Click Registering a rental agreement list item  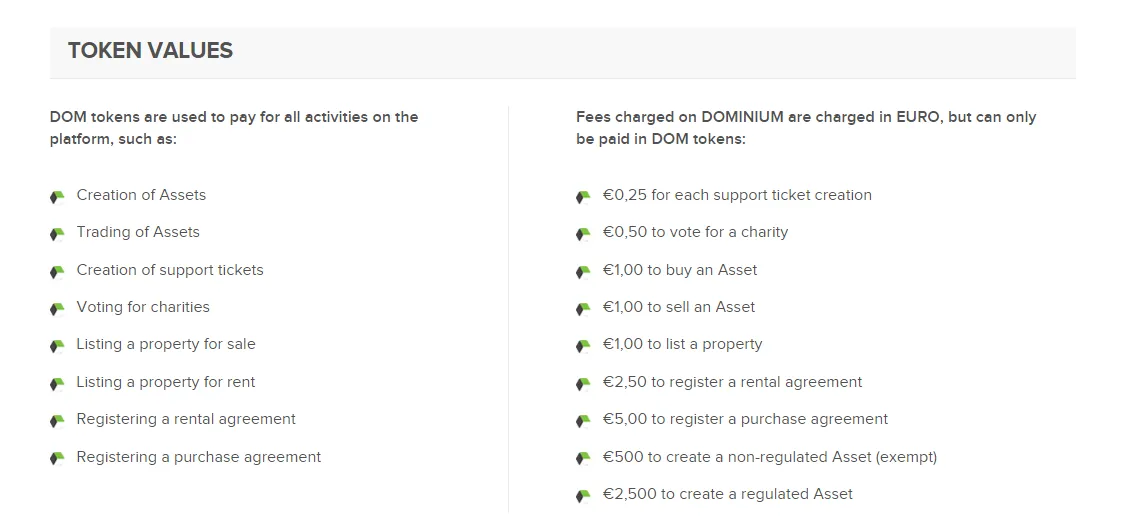click(186, 419)
